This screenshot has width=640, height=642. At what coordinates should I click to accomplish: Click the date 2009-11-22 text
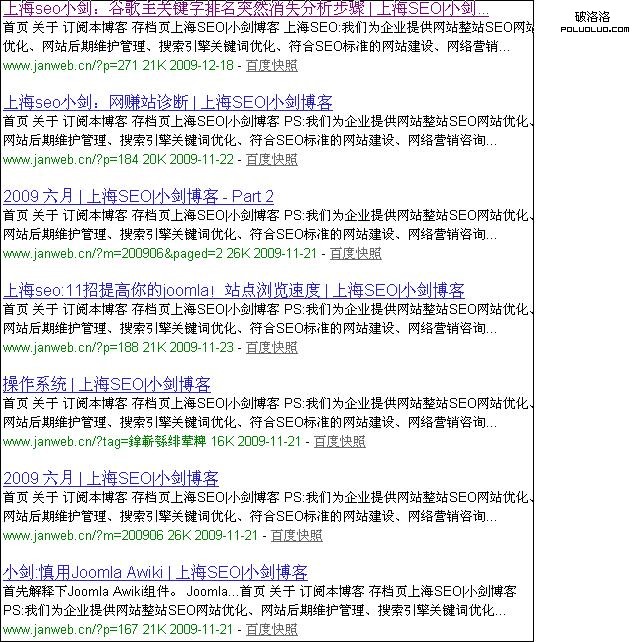click(201, 160)
